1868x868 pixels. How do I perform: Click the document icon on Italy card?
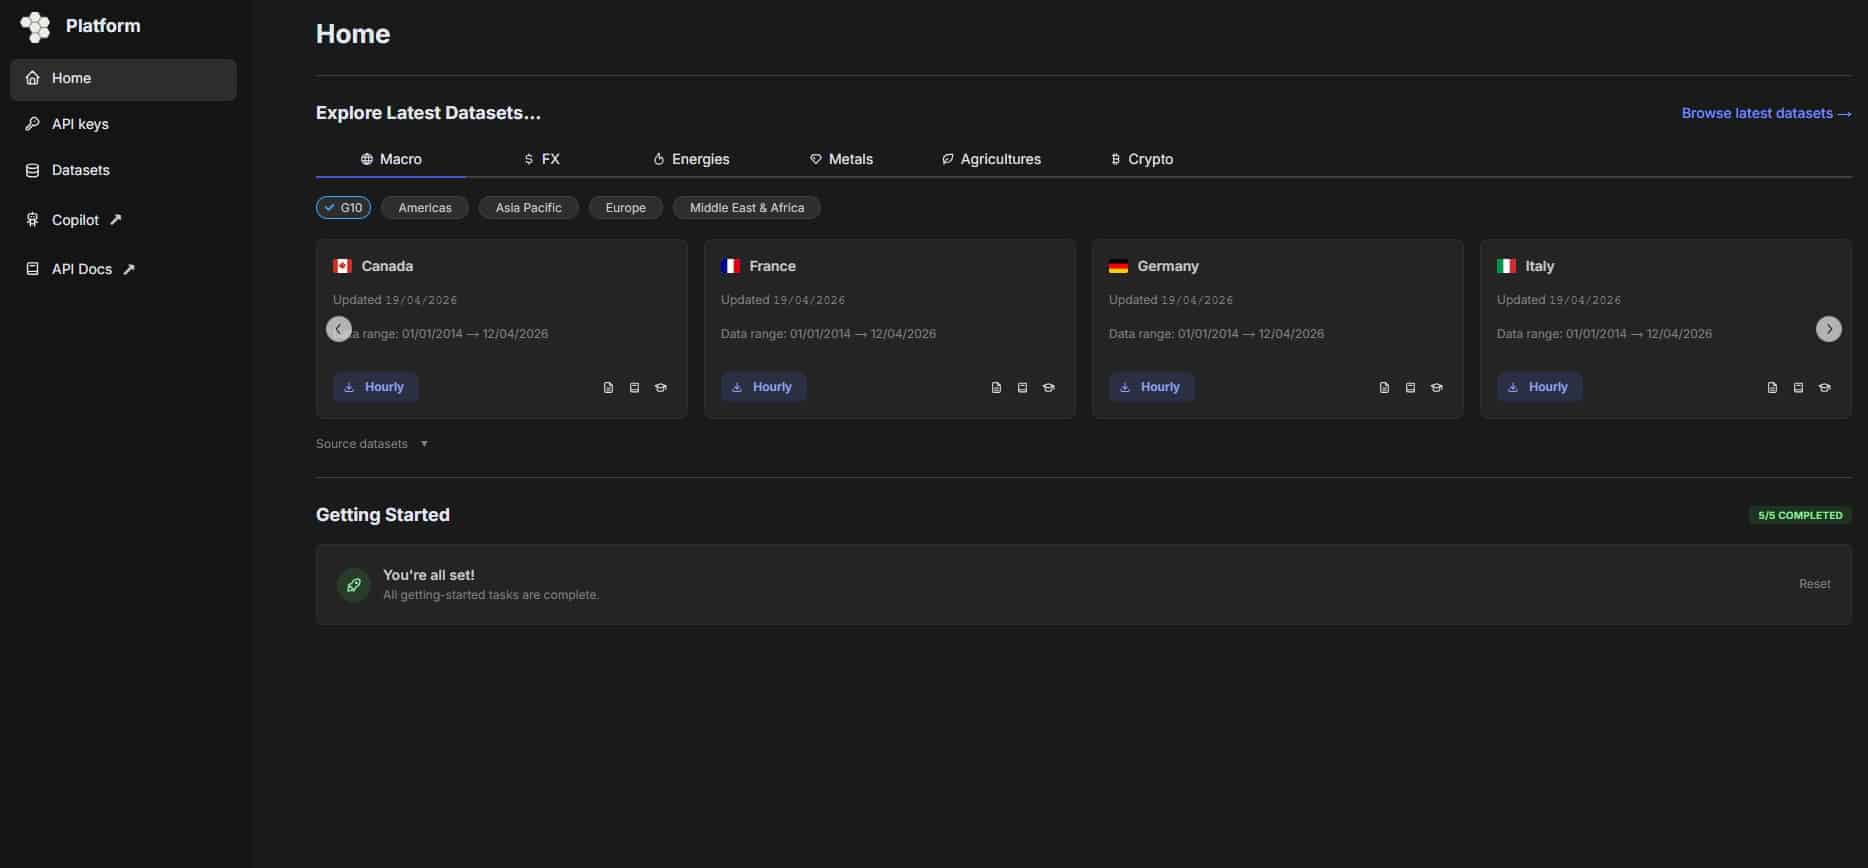(1772, 388)
